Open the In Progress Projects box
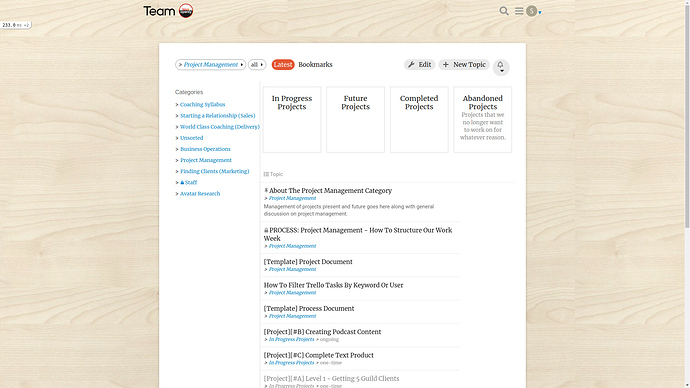The width and height of the screenshot is (690, 388). 292,120
